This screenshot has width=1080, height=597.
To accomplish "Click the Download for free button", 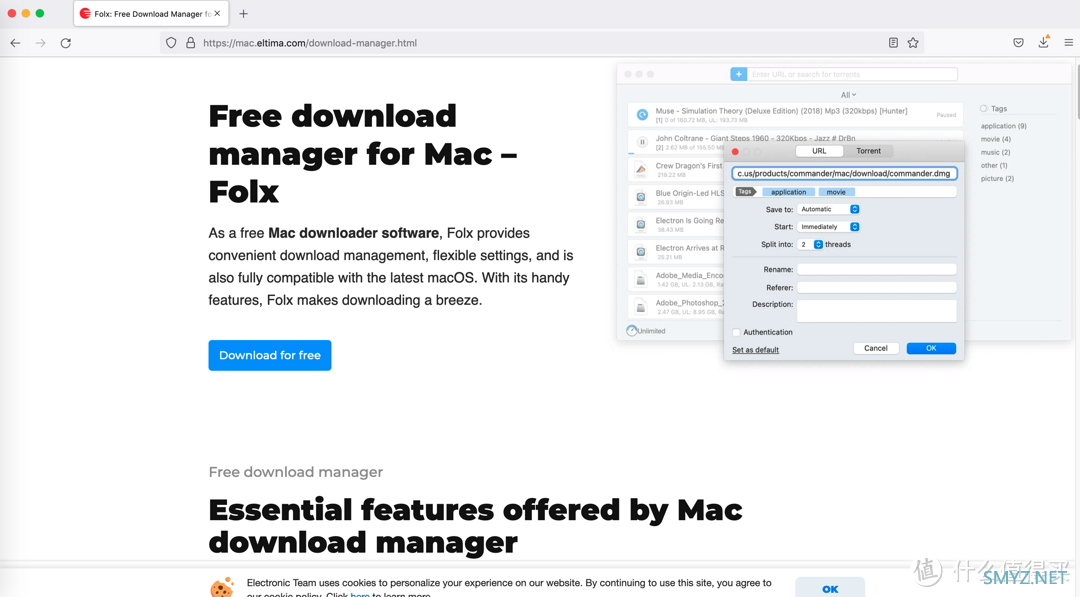I will click(x=270, y=355).
